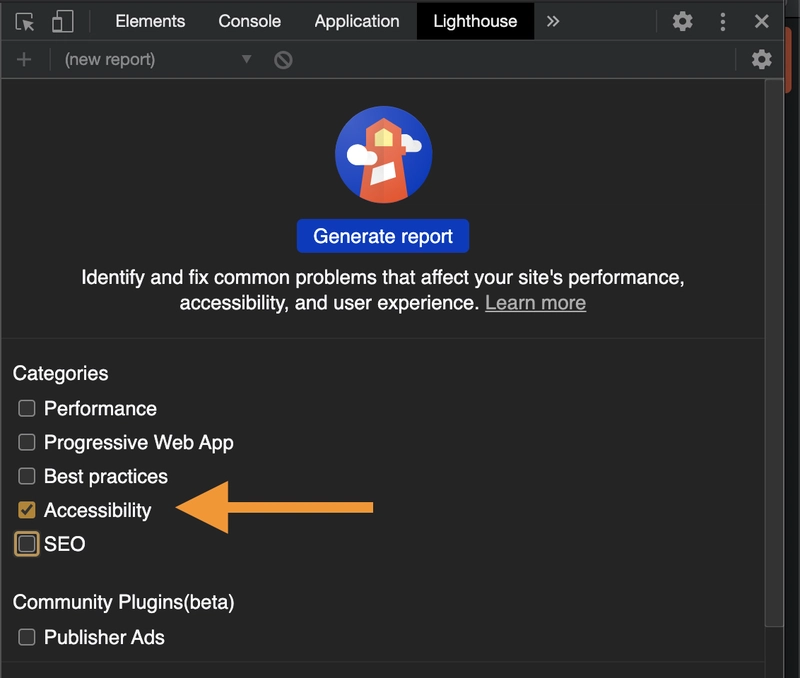Enable the Performance category checkbox
Screen dimensions: 800x678
[27, 408]
